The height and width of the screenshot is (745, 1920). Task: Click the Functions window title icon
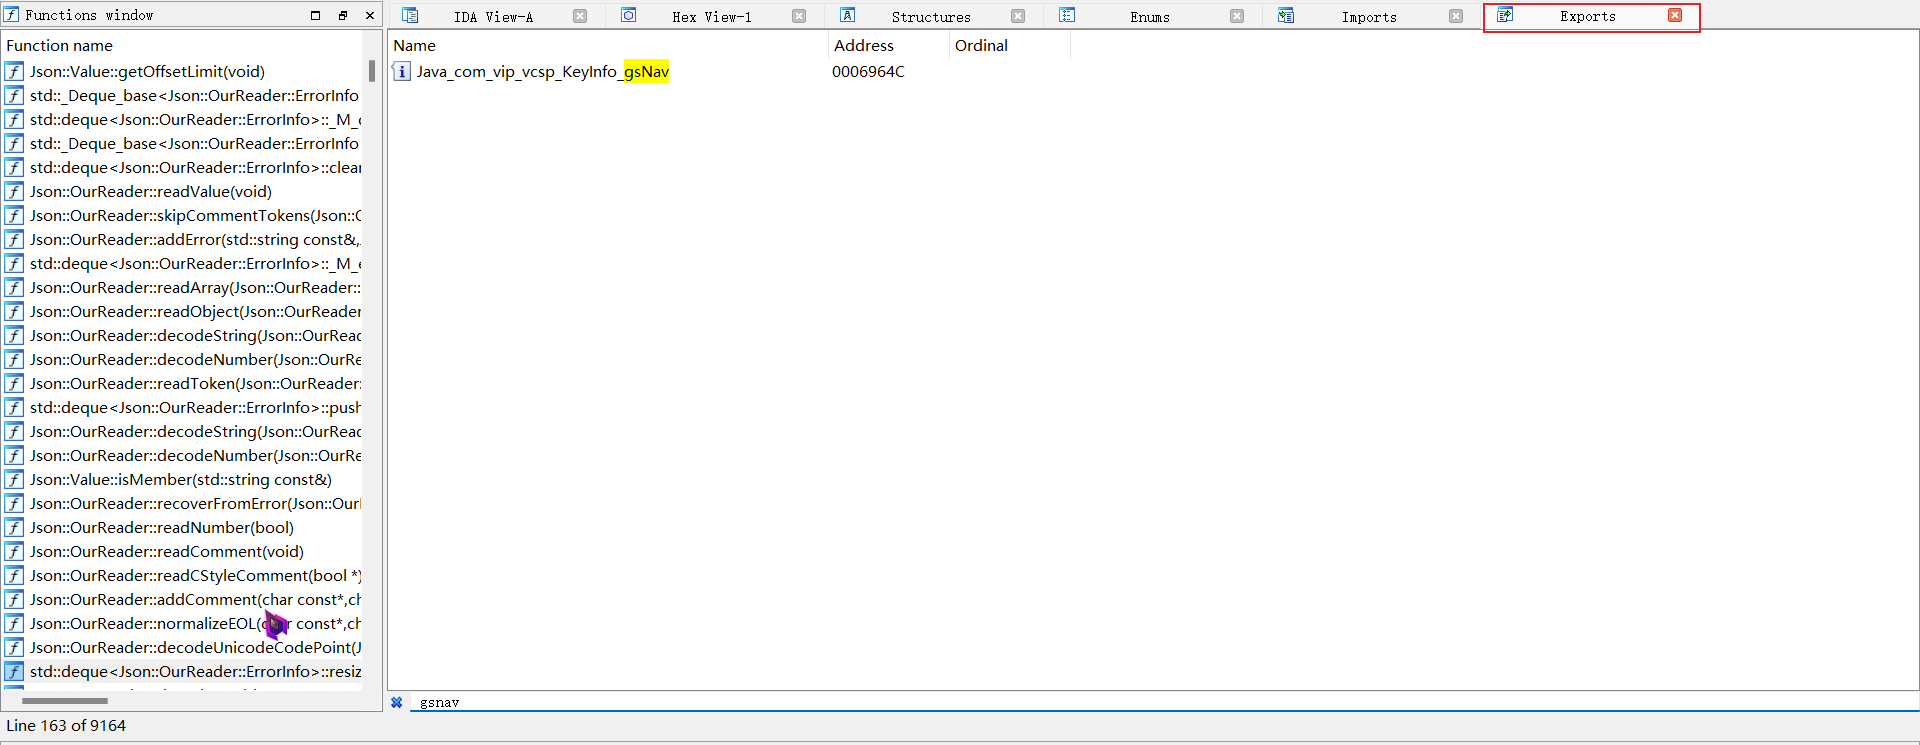tap(12, 15)
